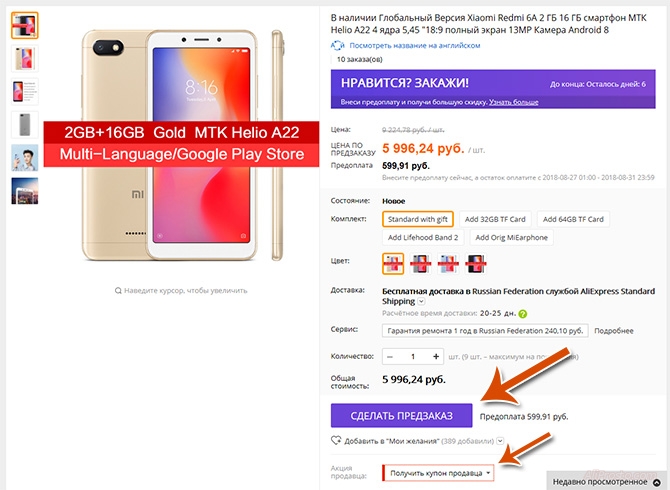This screenshot has width=670, height=490.
Task: Increase quantity with the plus button
Action: tap(436, 356)
